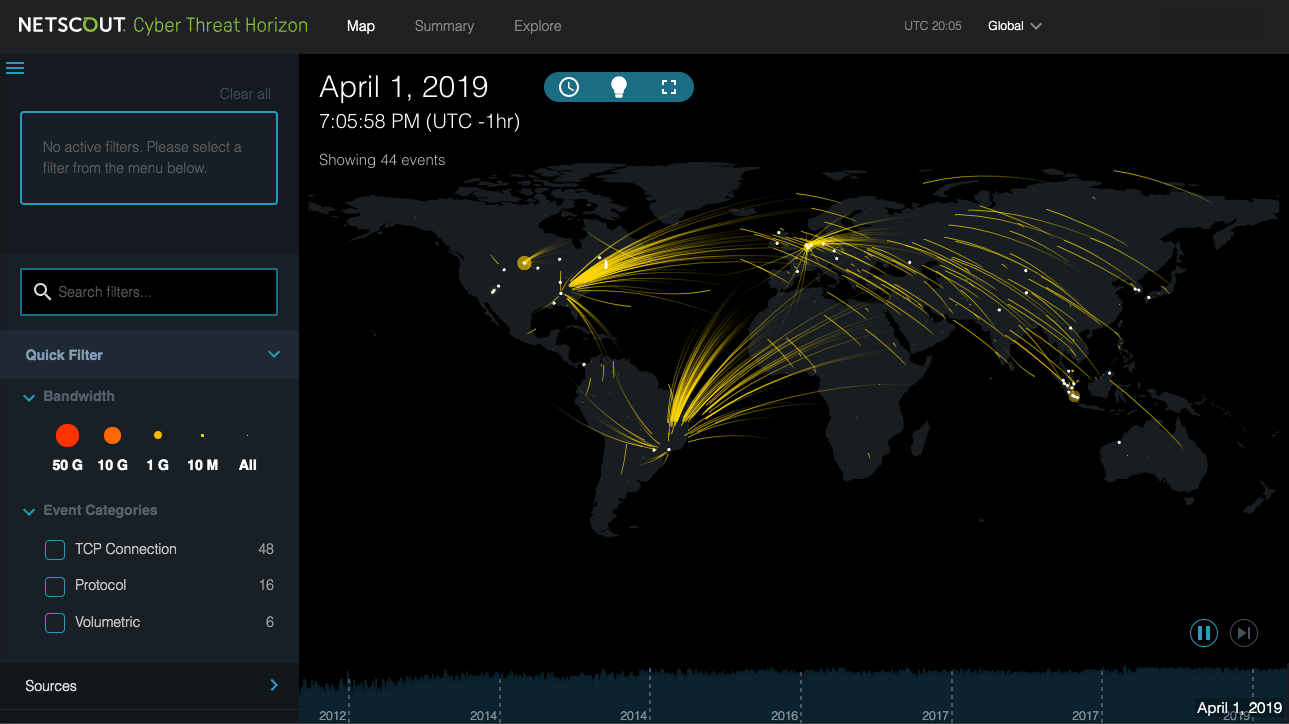
Task: Open the Global region dropdown
Action: [x=1015, y=26]
